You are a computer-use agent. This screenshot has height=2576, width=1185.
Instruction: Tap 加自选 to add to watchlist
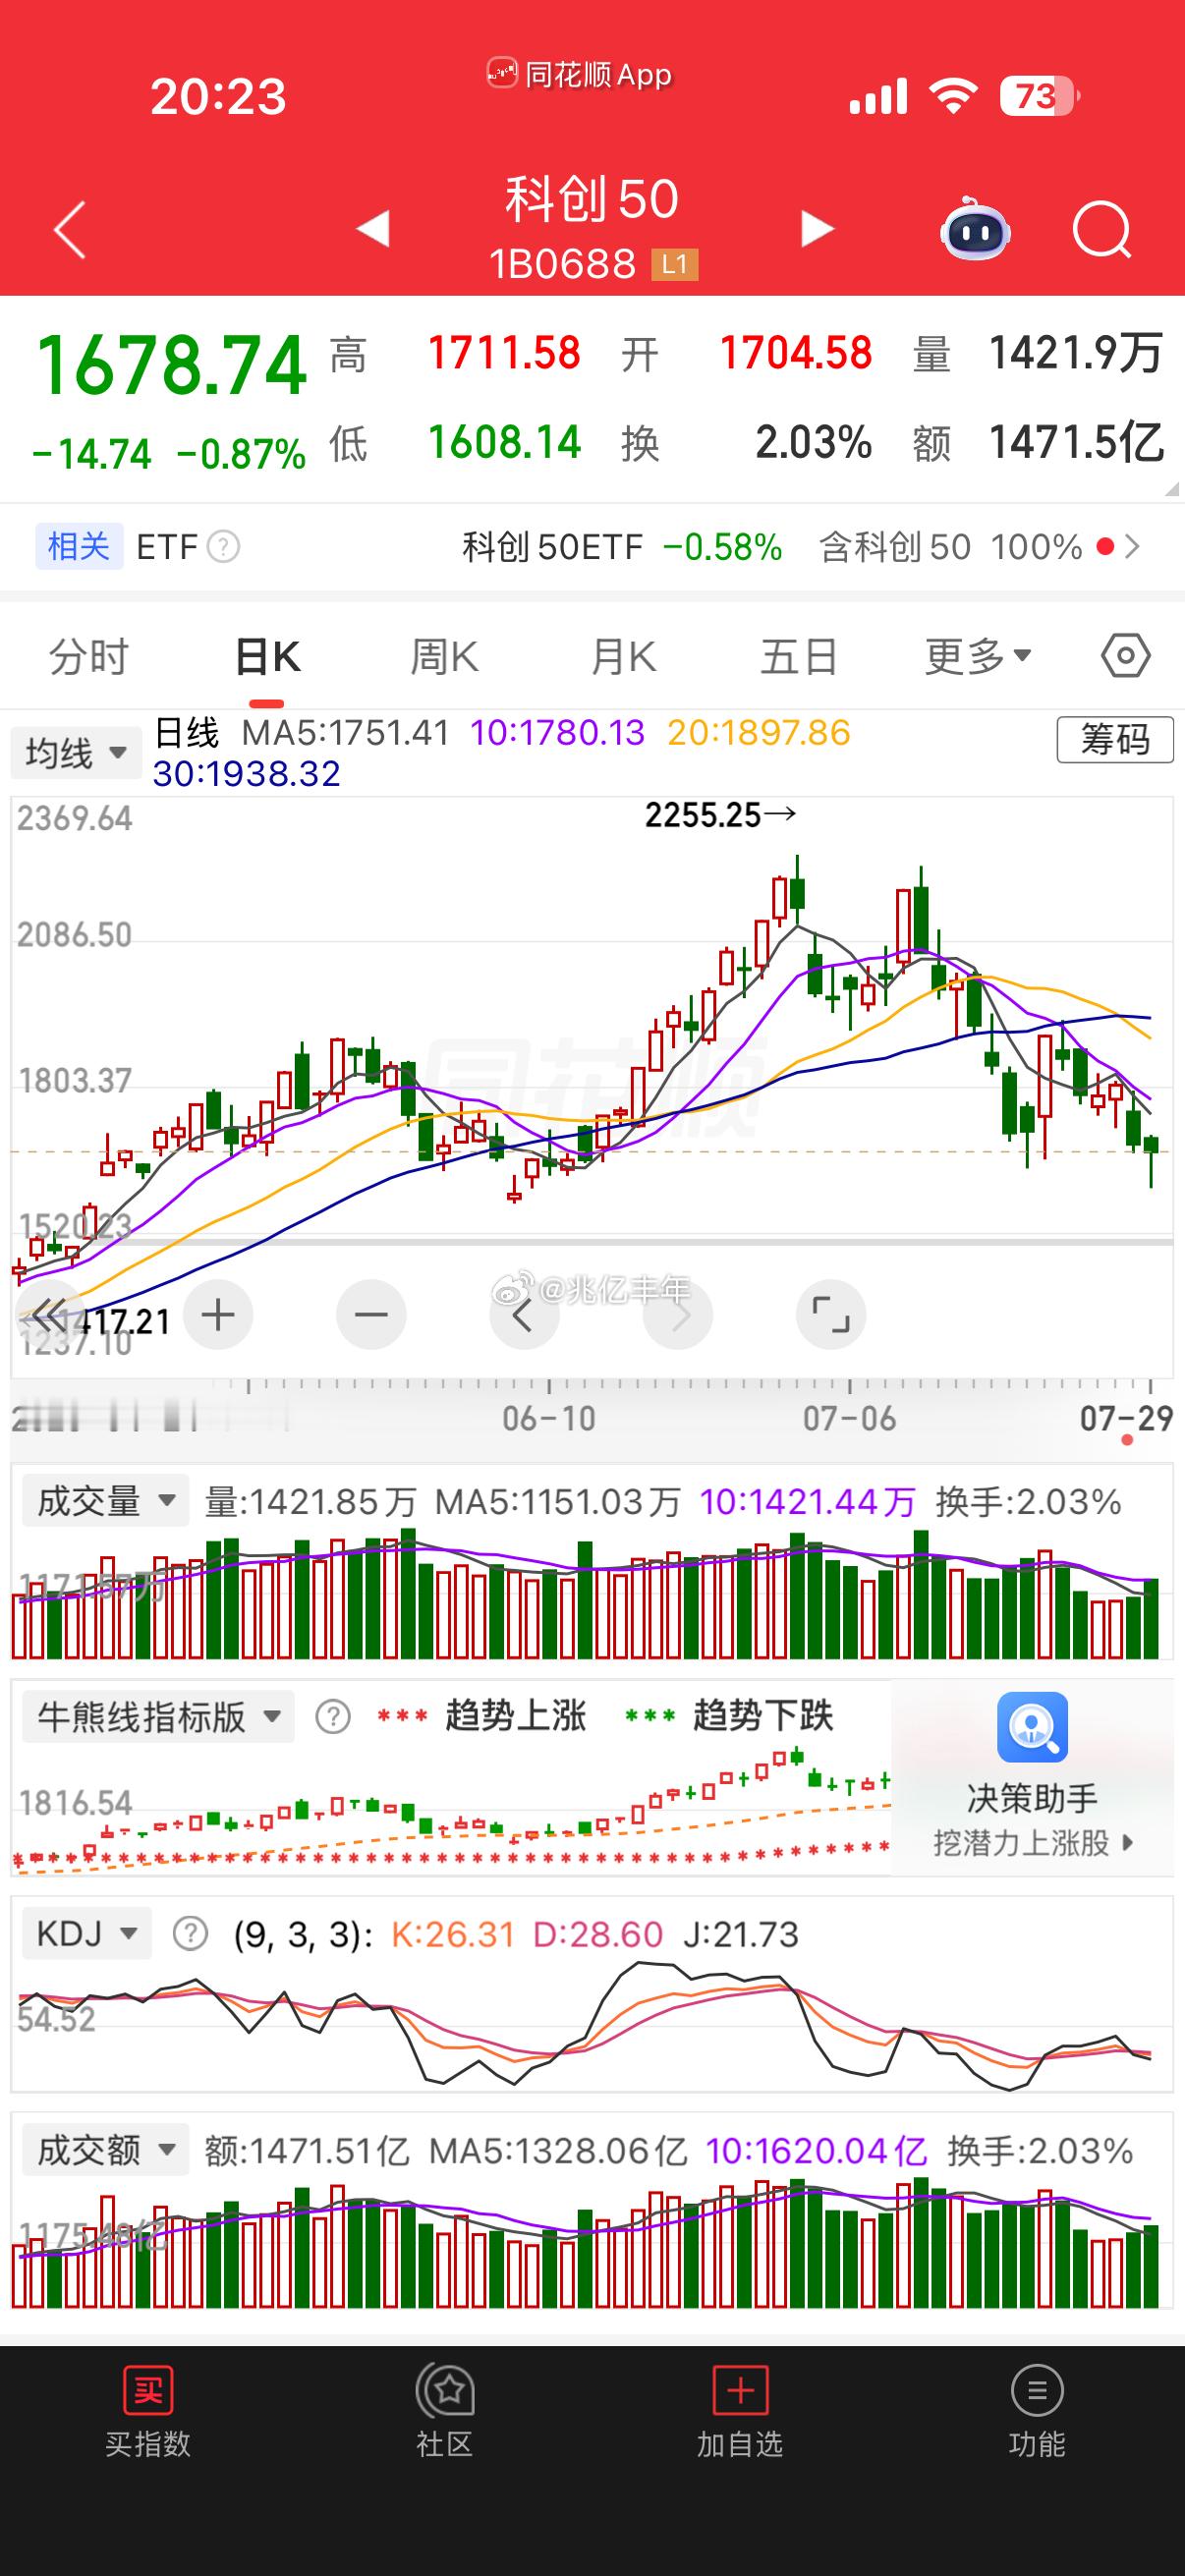point(740,2411)
